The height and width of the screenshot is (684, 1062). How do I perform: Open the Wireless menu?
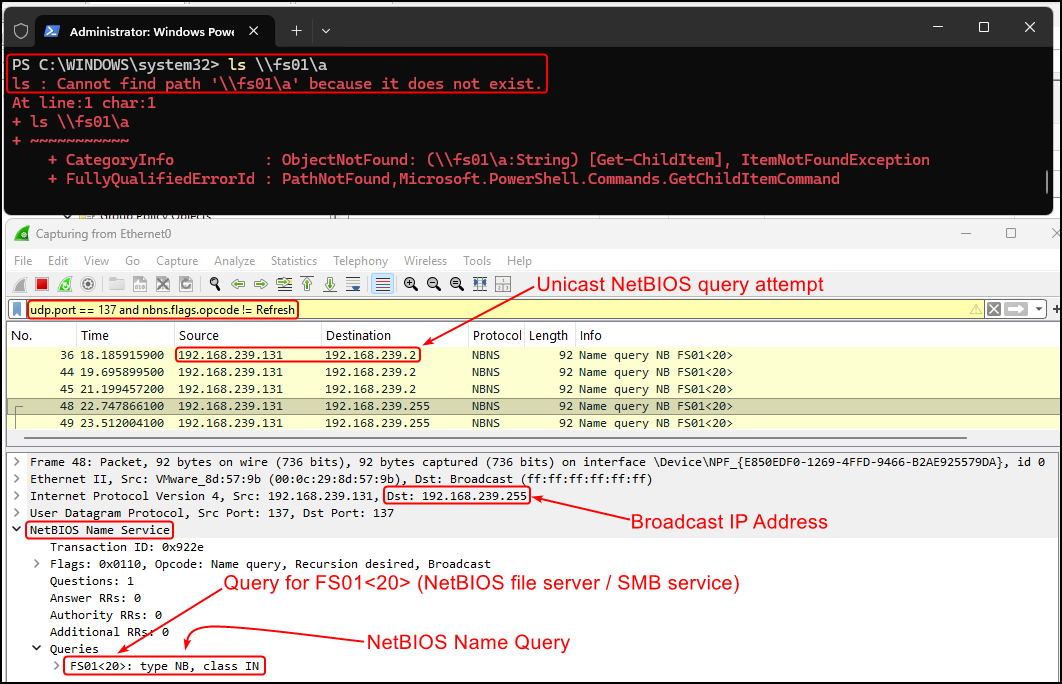click(x=425, y=261)
